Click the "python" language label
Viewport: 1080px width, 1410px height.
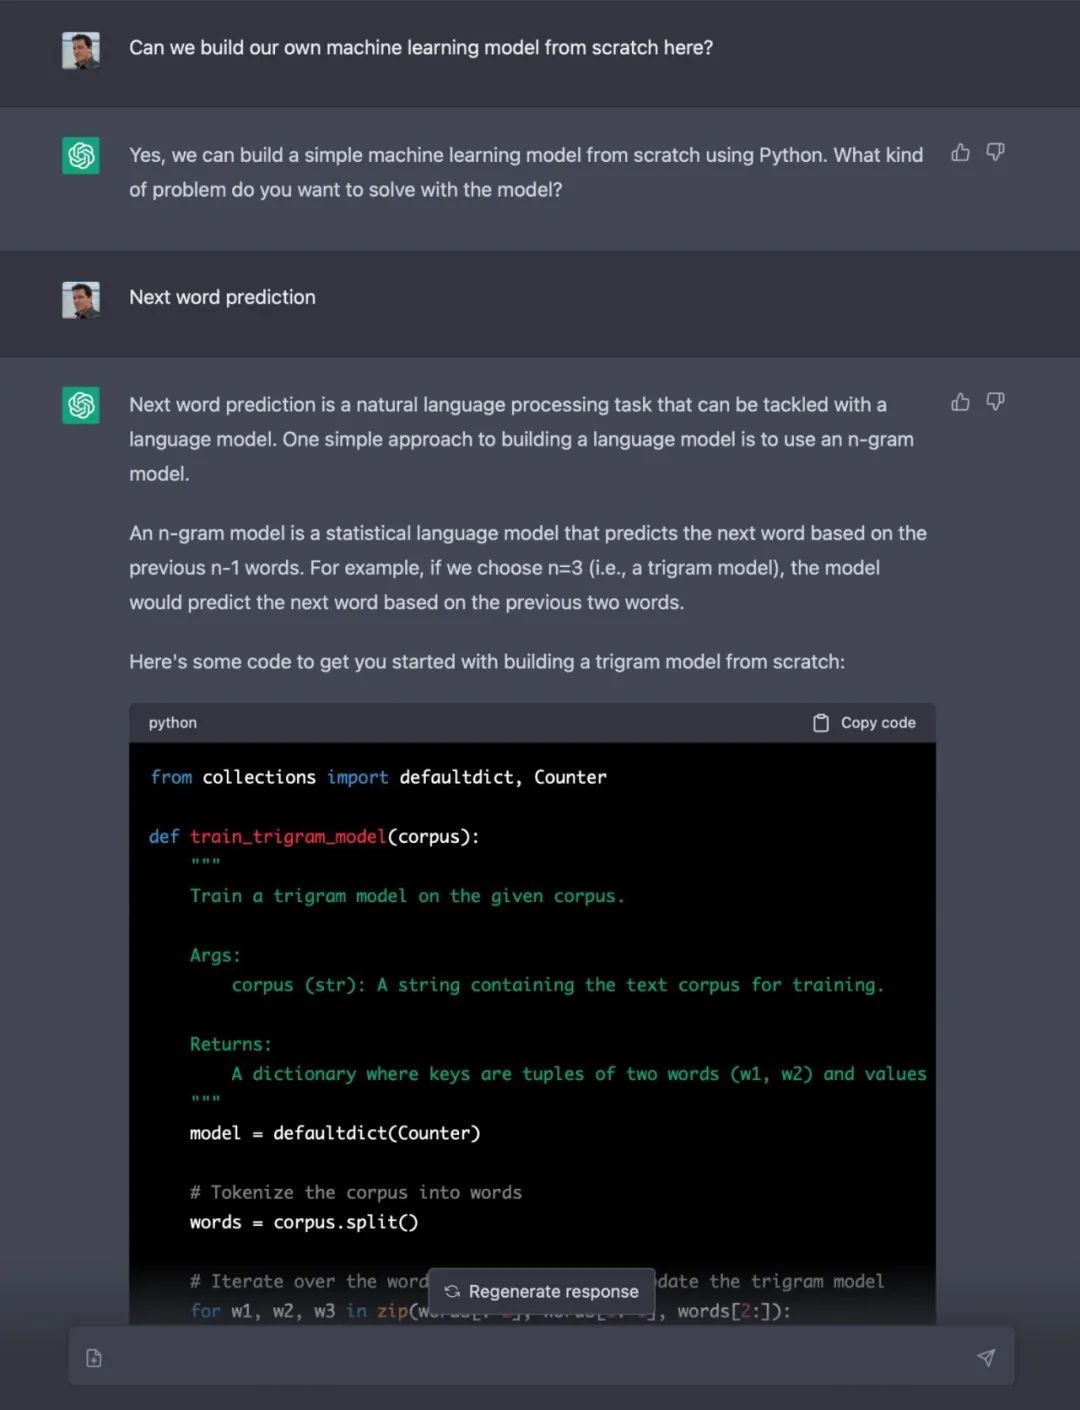click(173, 723)
